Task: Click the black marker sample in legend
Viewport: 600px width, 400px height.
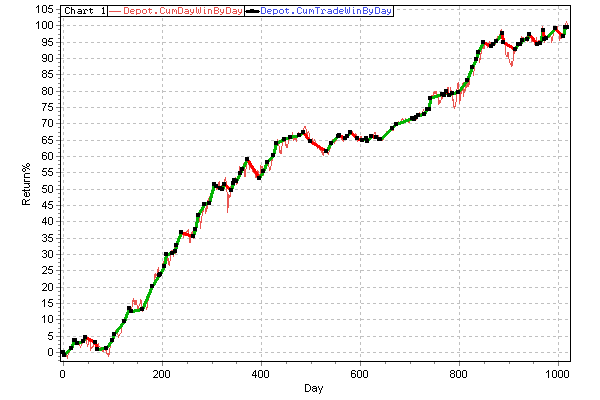Action: point(252,11)
